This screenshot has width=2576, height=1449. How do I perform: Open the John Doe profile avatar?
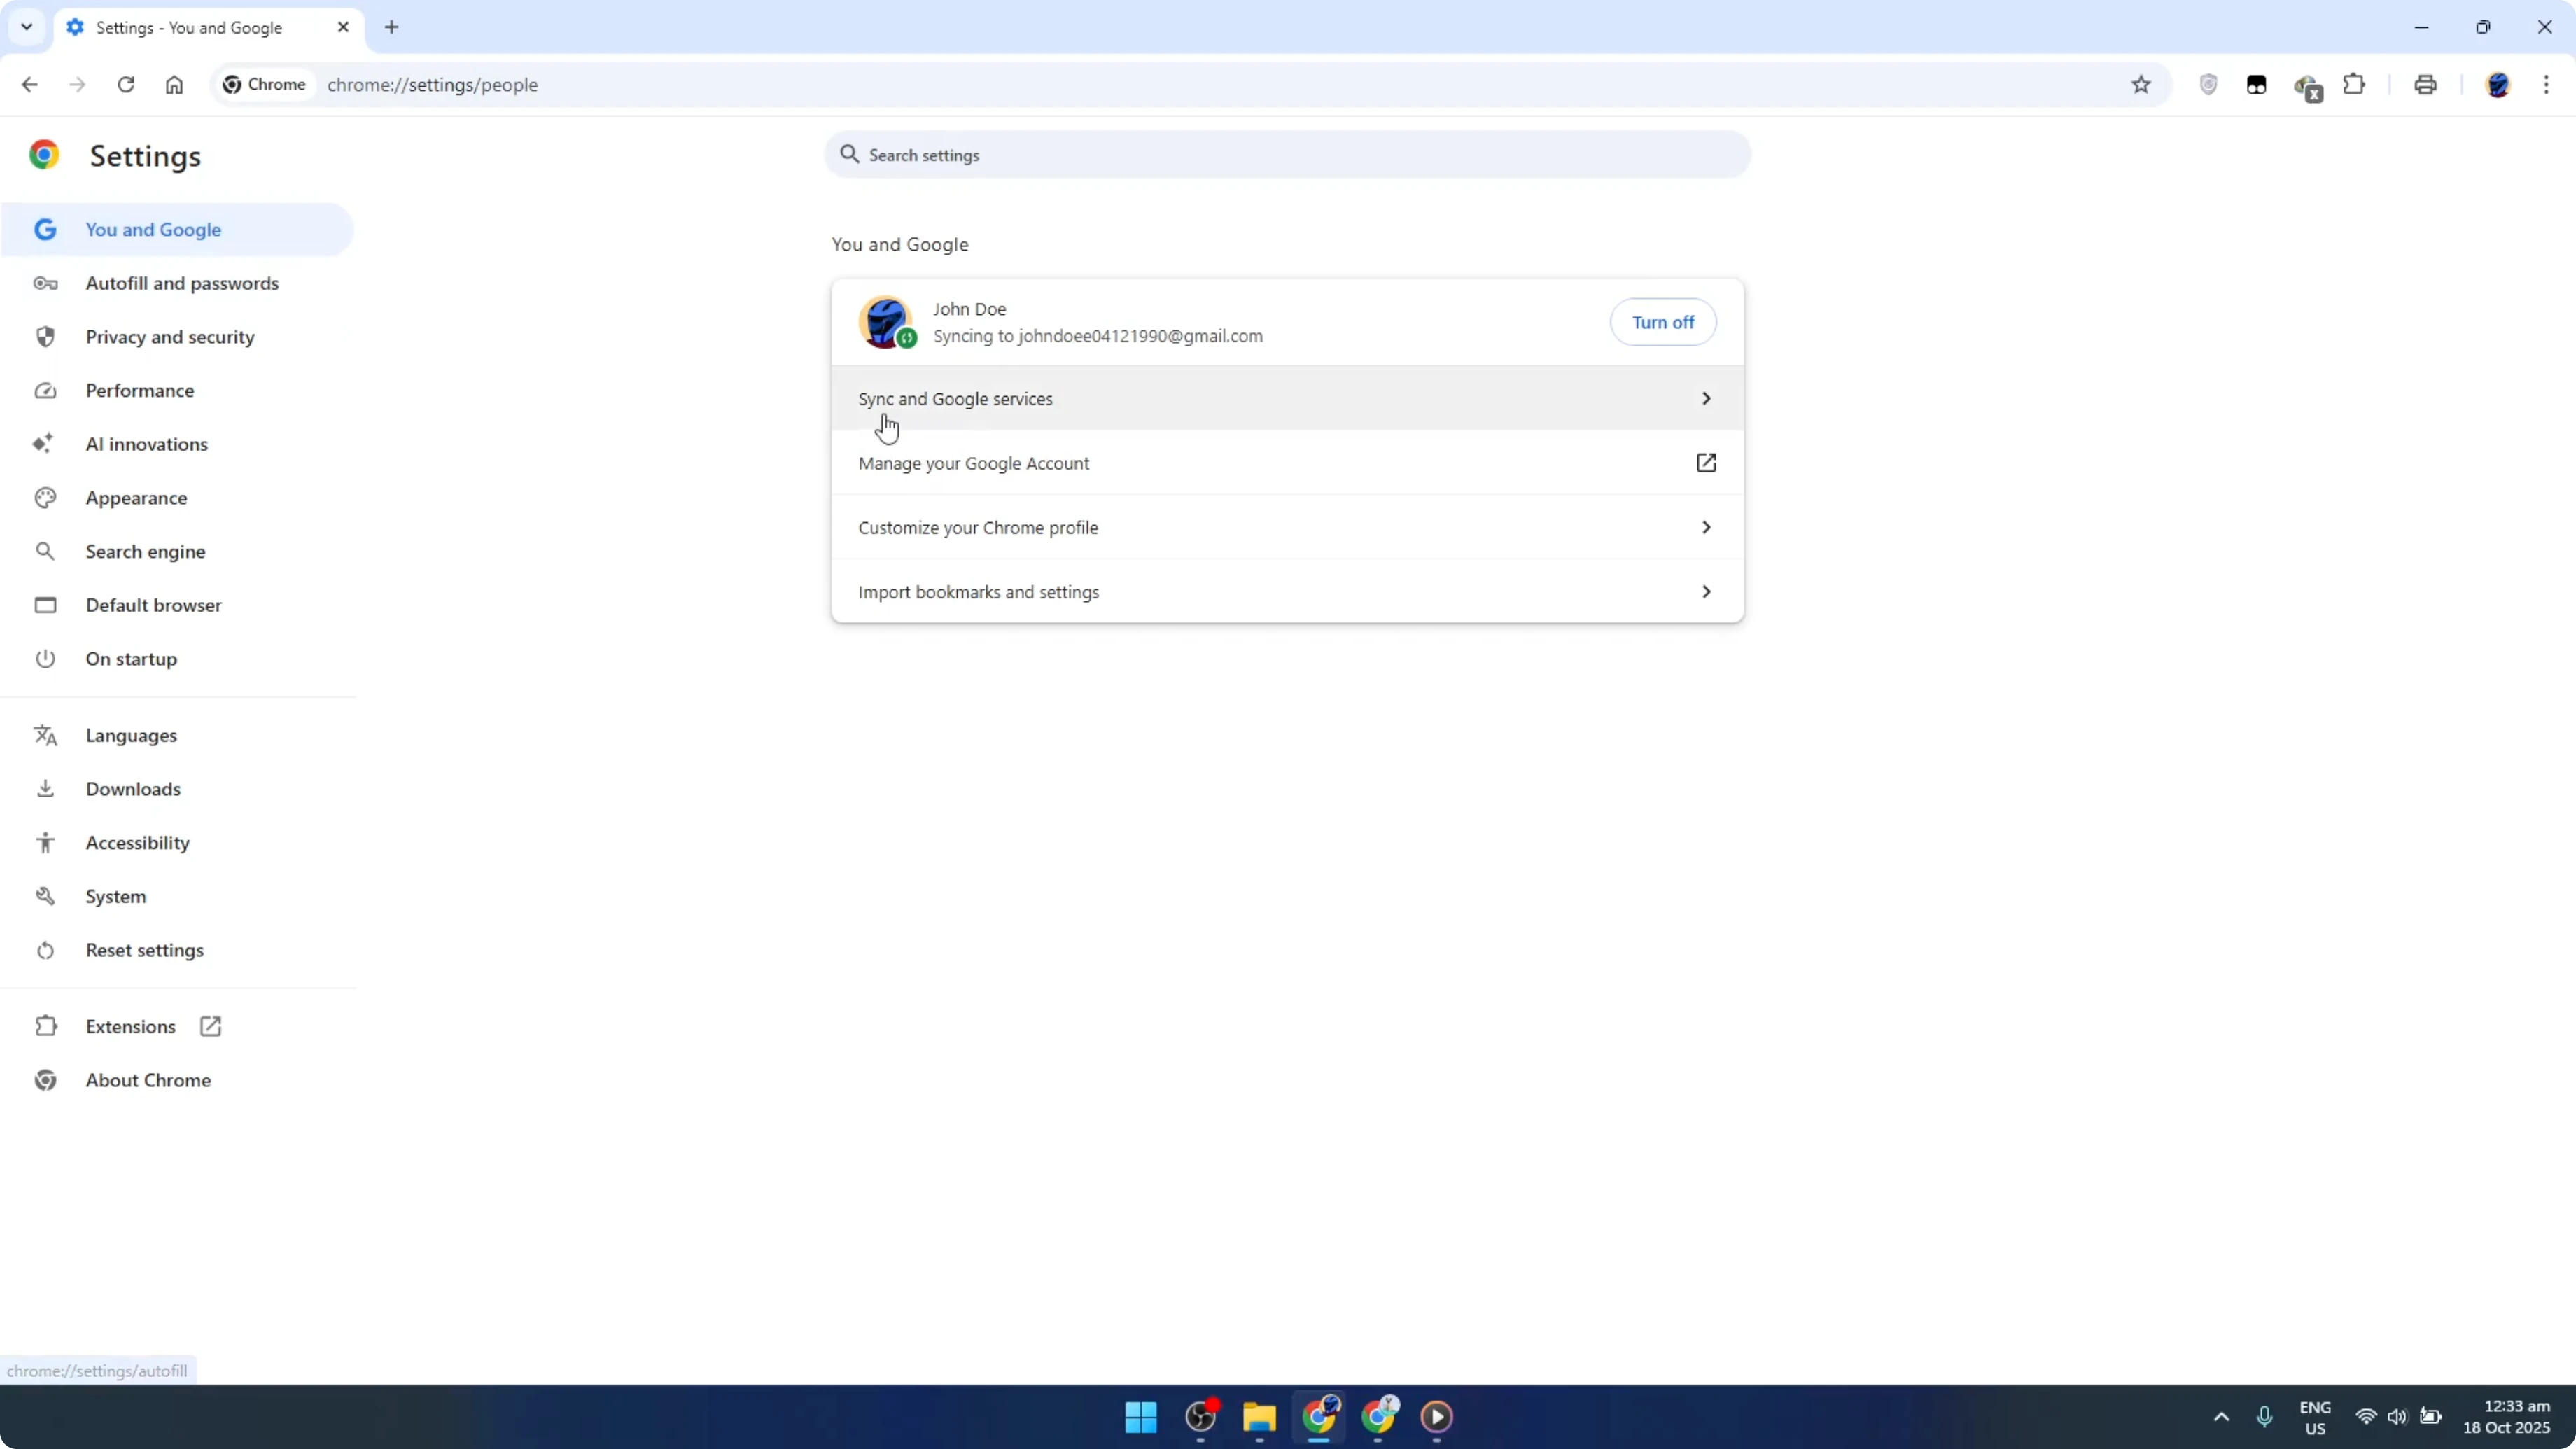pyautogui.click(x=886, y=322)
